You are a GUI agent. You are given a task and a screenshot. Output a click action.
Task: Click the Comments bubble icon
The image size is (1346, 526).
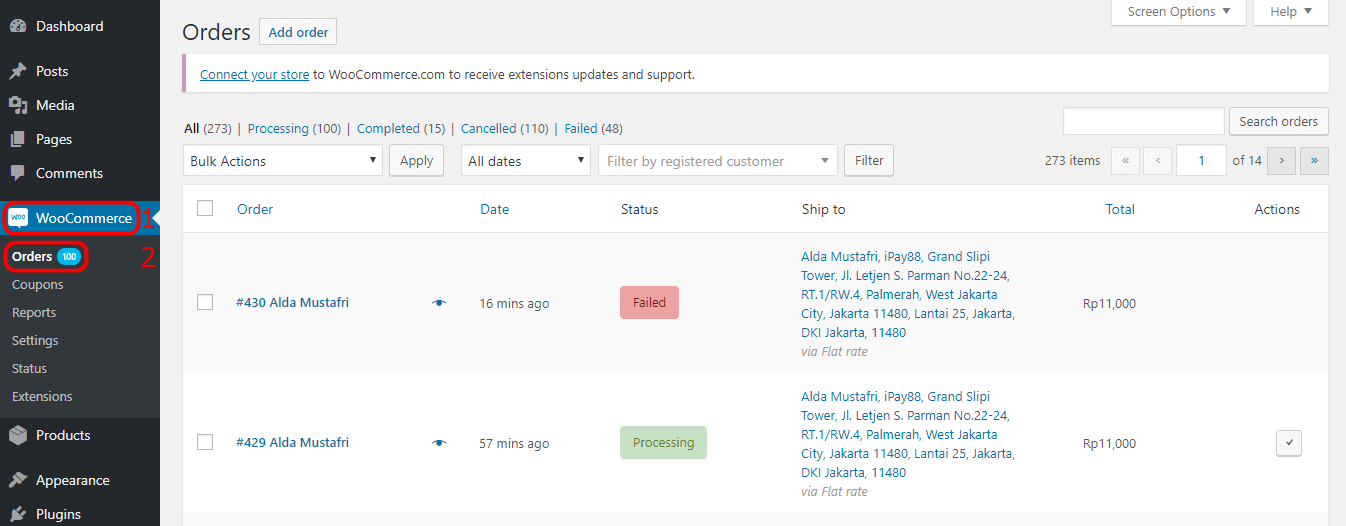coord(18,173)
